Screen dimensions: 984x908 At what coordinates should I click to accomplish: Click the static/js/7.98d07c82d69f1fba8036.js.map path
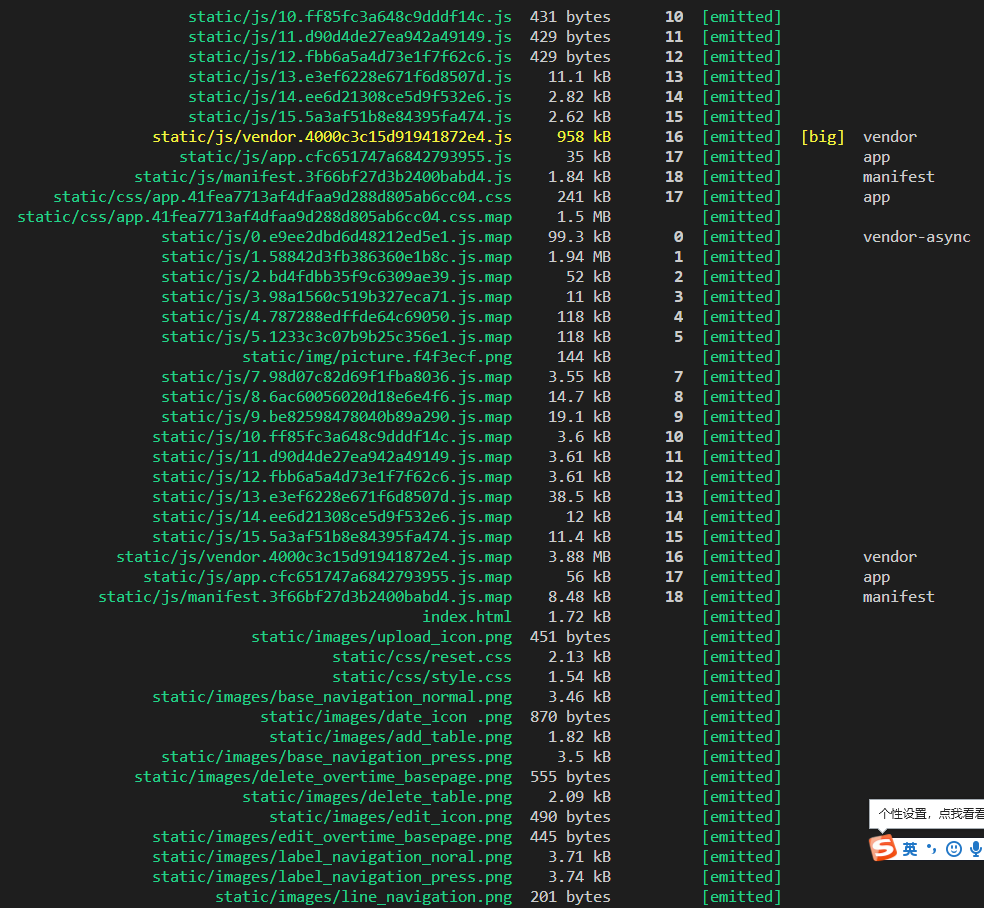336,377
